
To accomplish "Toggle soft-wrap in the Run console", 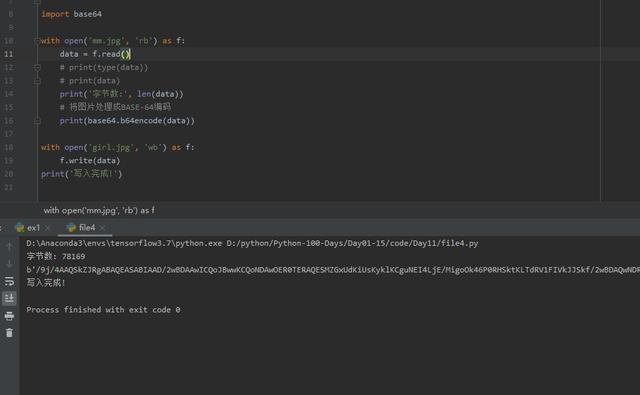I will pyautogui.click(x=9, y=281).
